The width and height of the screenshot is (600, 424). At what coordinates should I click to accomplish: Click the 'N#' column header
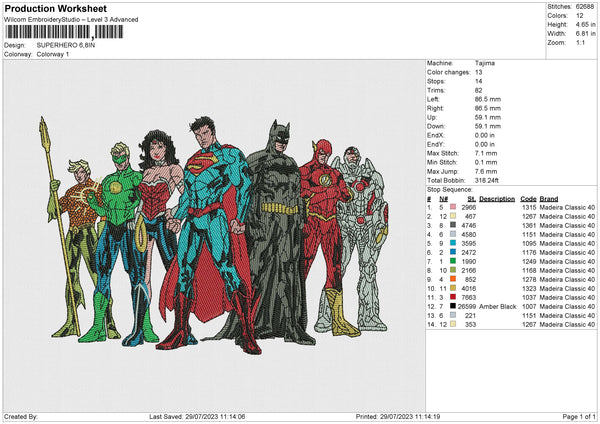(443, 199)
